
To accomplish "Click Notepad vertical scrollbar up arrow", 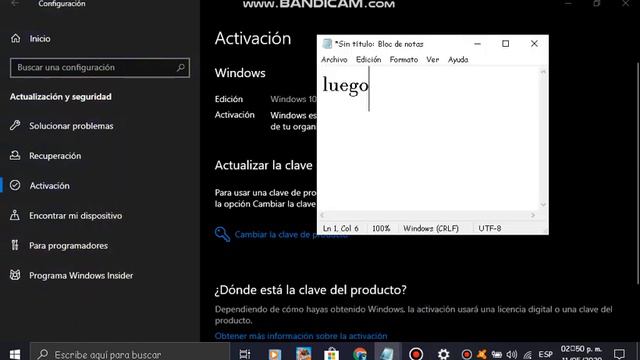I will 543,72.
